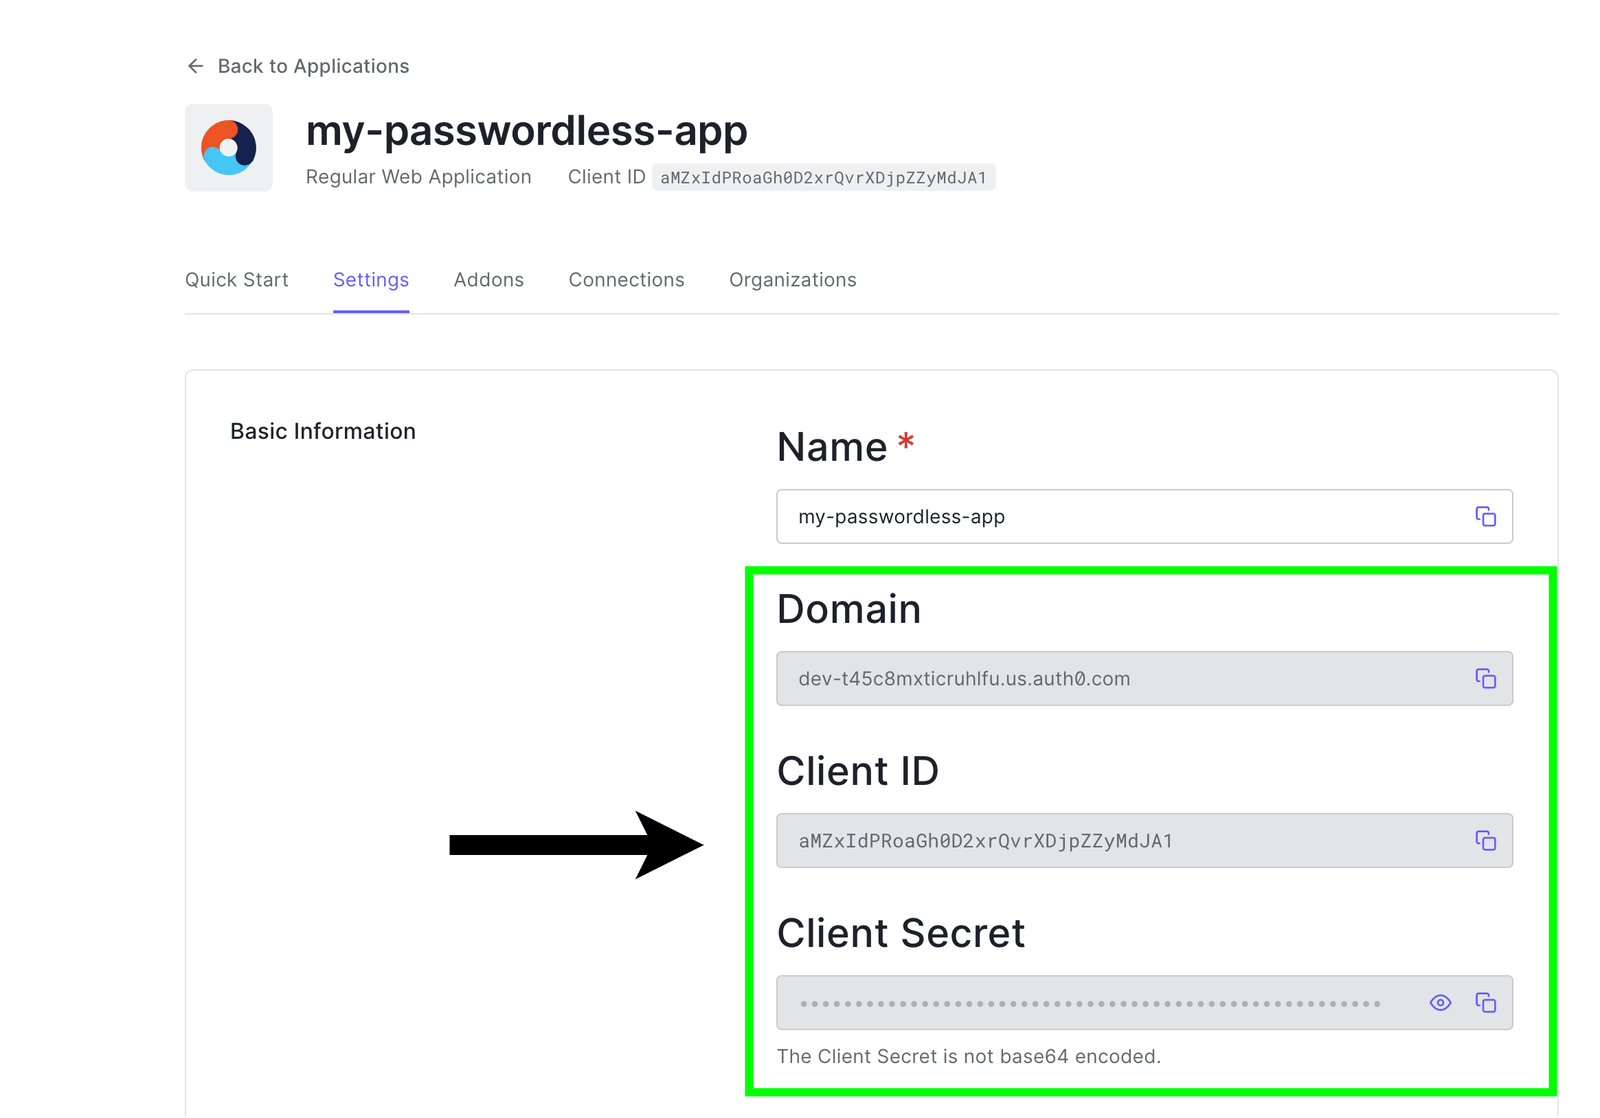Click the Domain text field
The height and width of the screenshot is (1118, 1600).
pos(1144,678)
